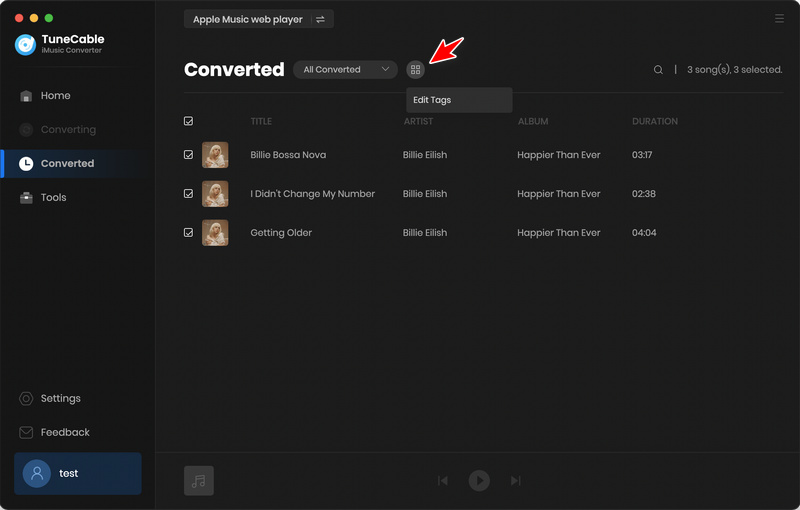Uncheck the Billie Bossa Nova checkbox

click(188, 155)
